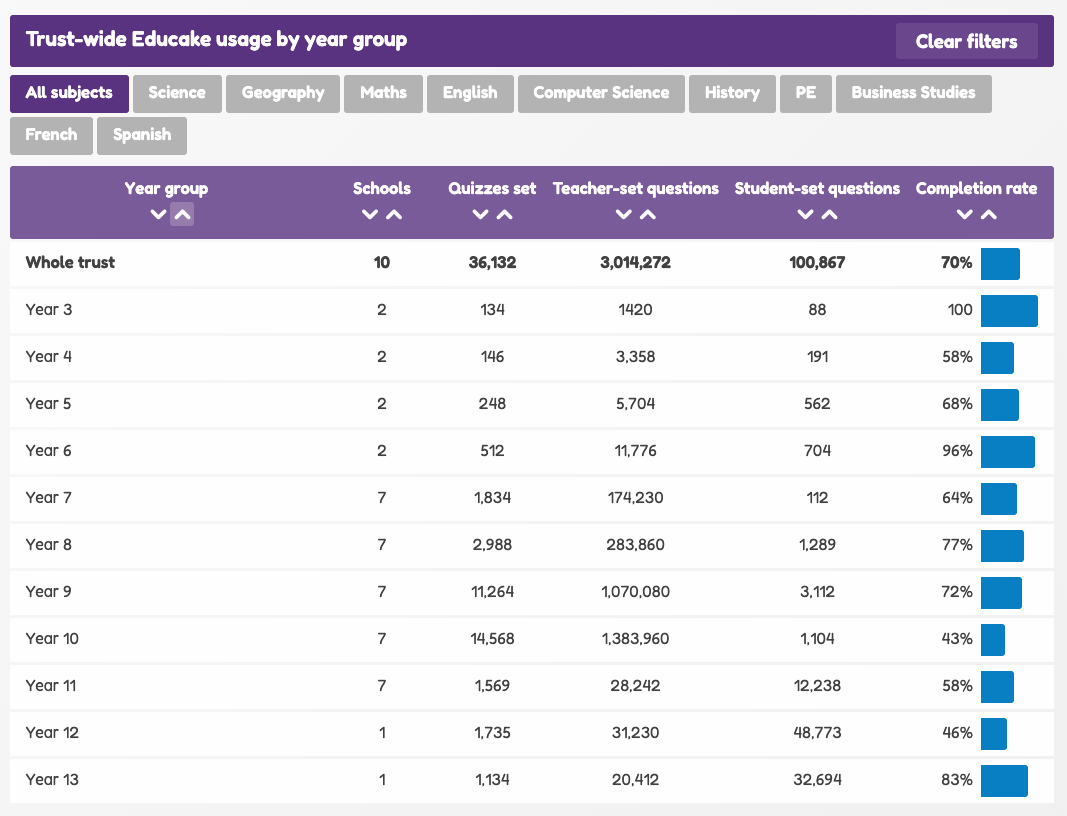Click the Year 9 row label
The image size is (1067, 816).
[48, 591]
